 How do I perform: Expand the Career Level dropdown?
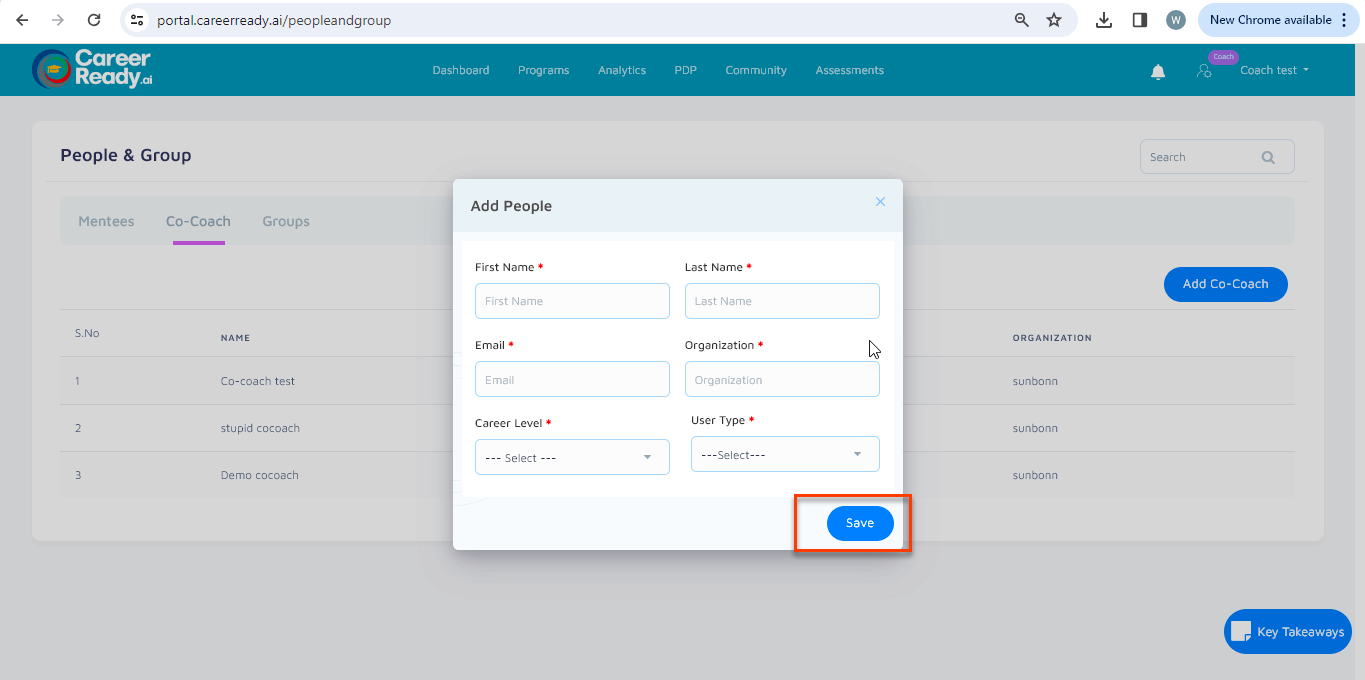click(x=572, y=457)
